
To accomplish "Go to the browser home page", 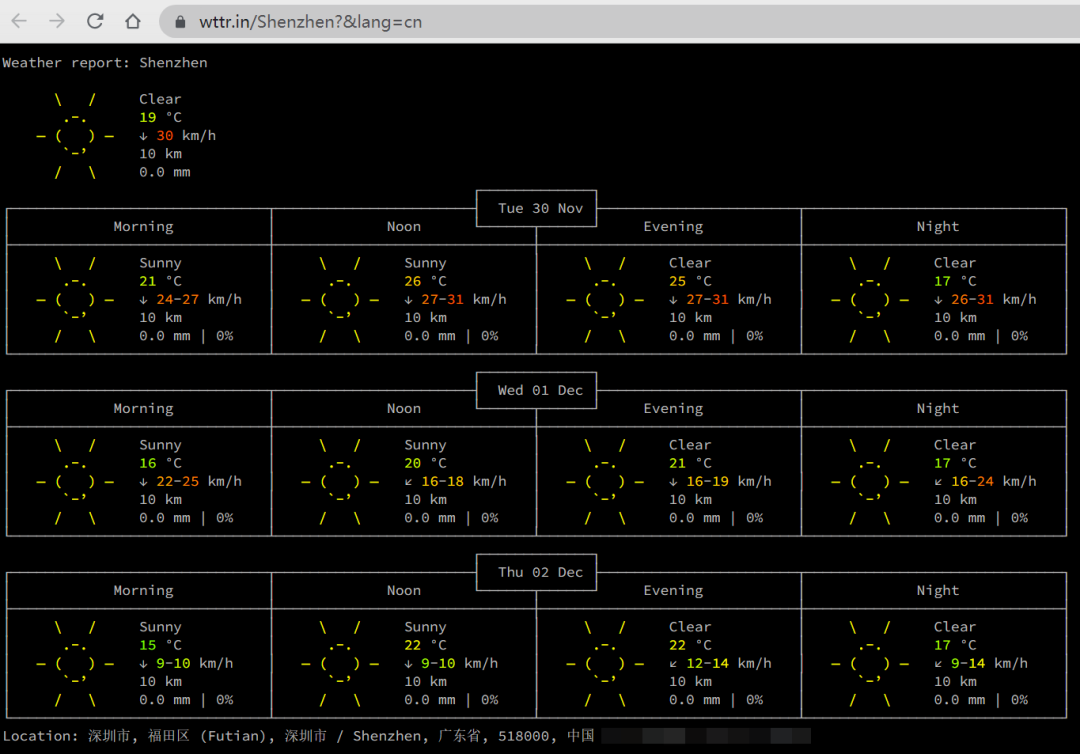I will click(133, 21).
